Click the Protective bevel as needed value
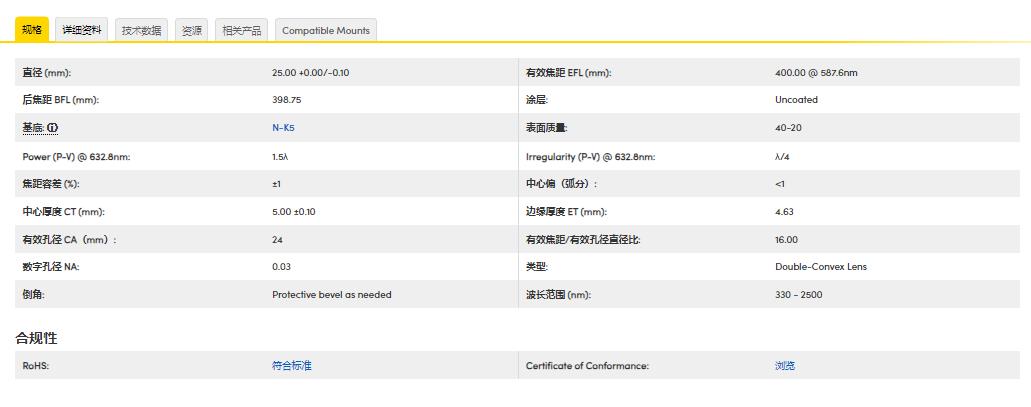Viewport: 1031px width, 407px height. tap(331, 295)
